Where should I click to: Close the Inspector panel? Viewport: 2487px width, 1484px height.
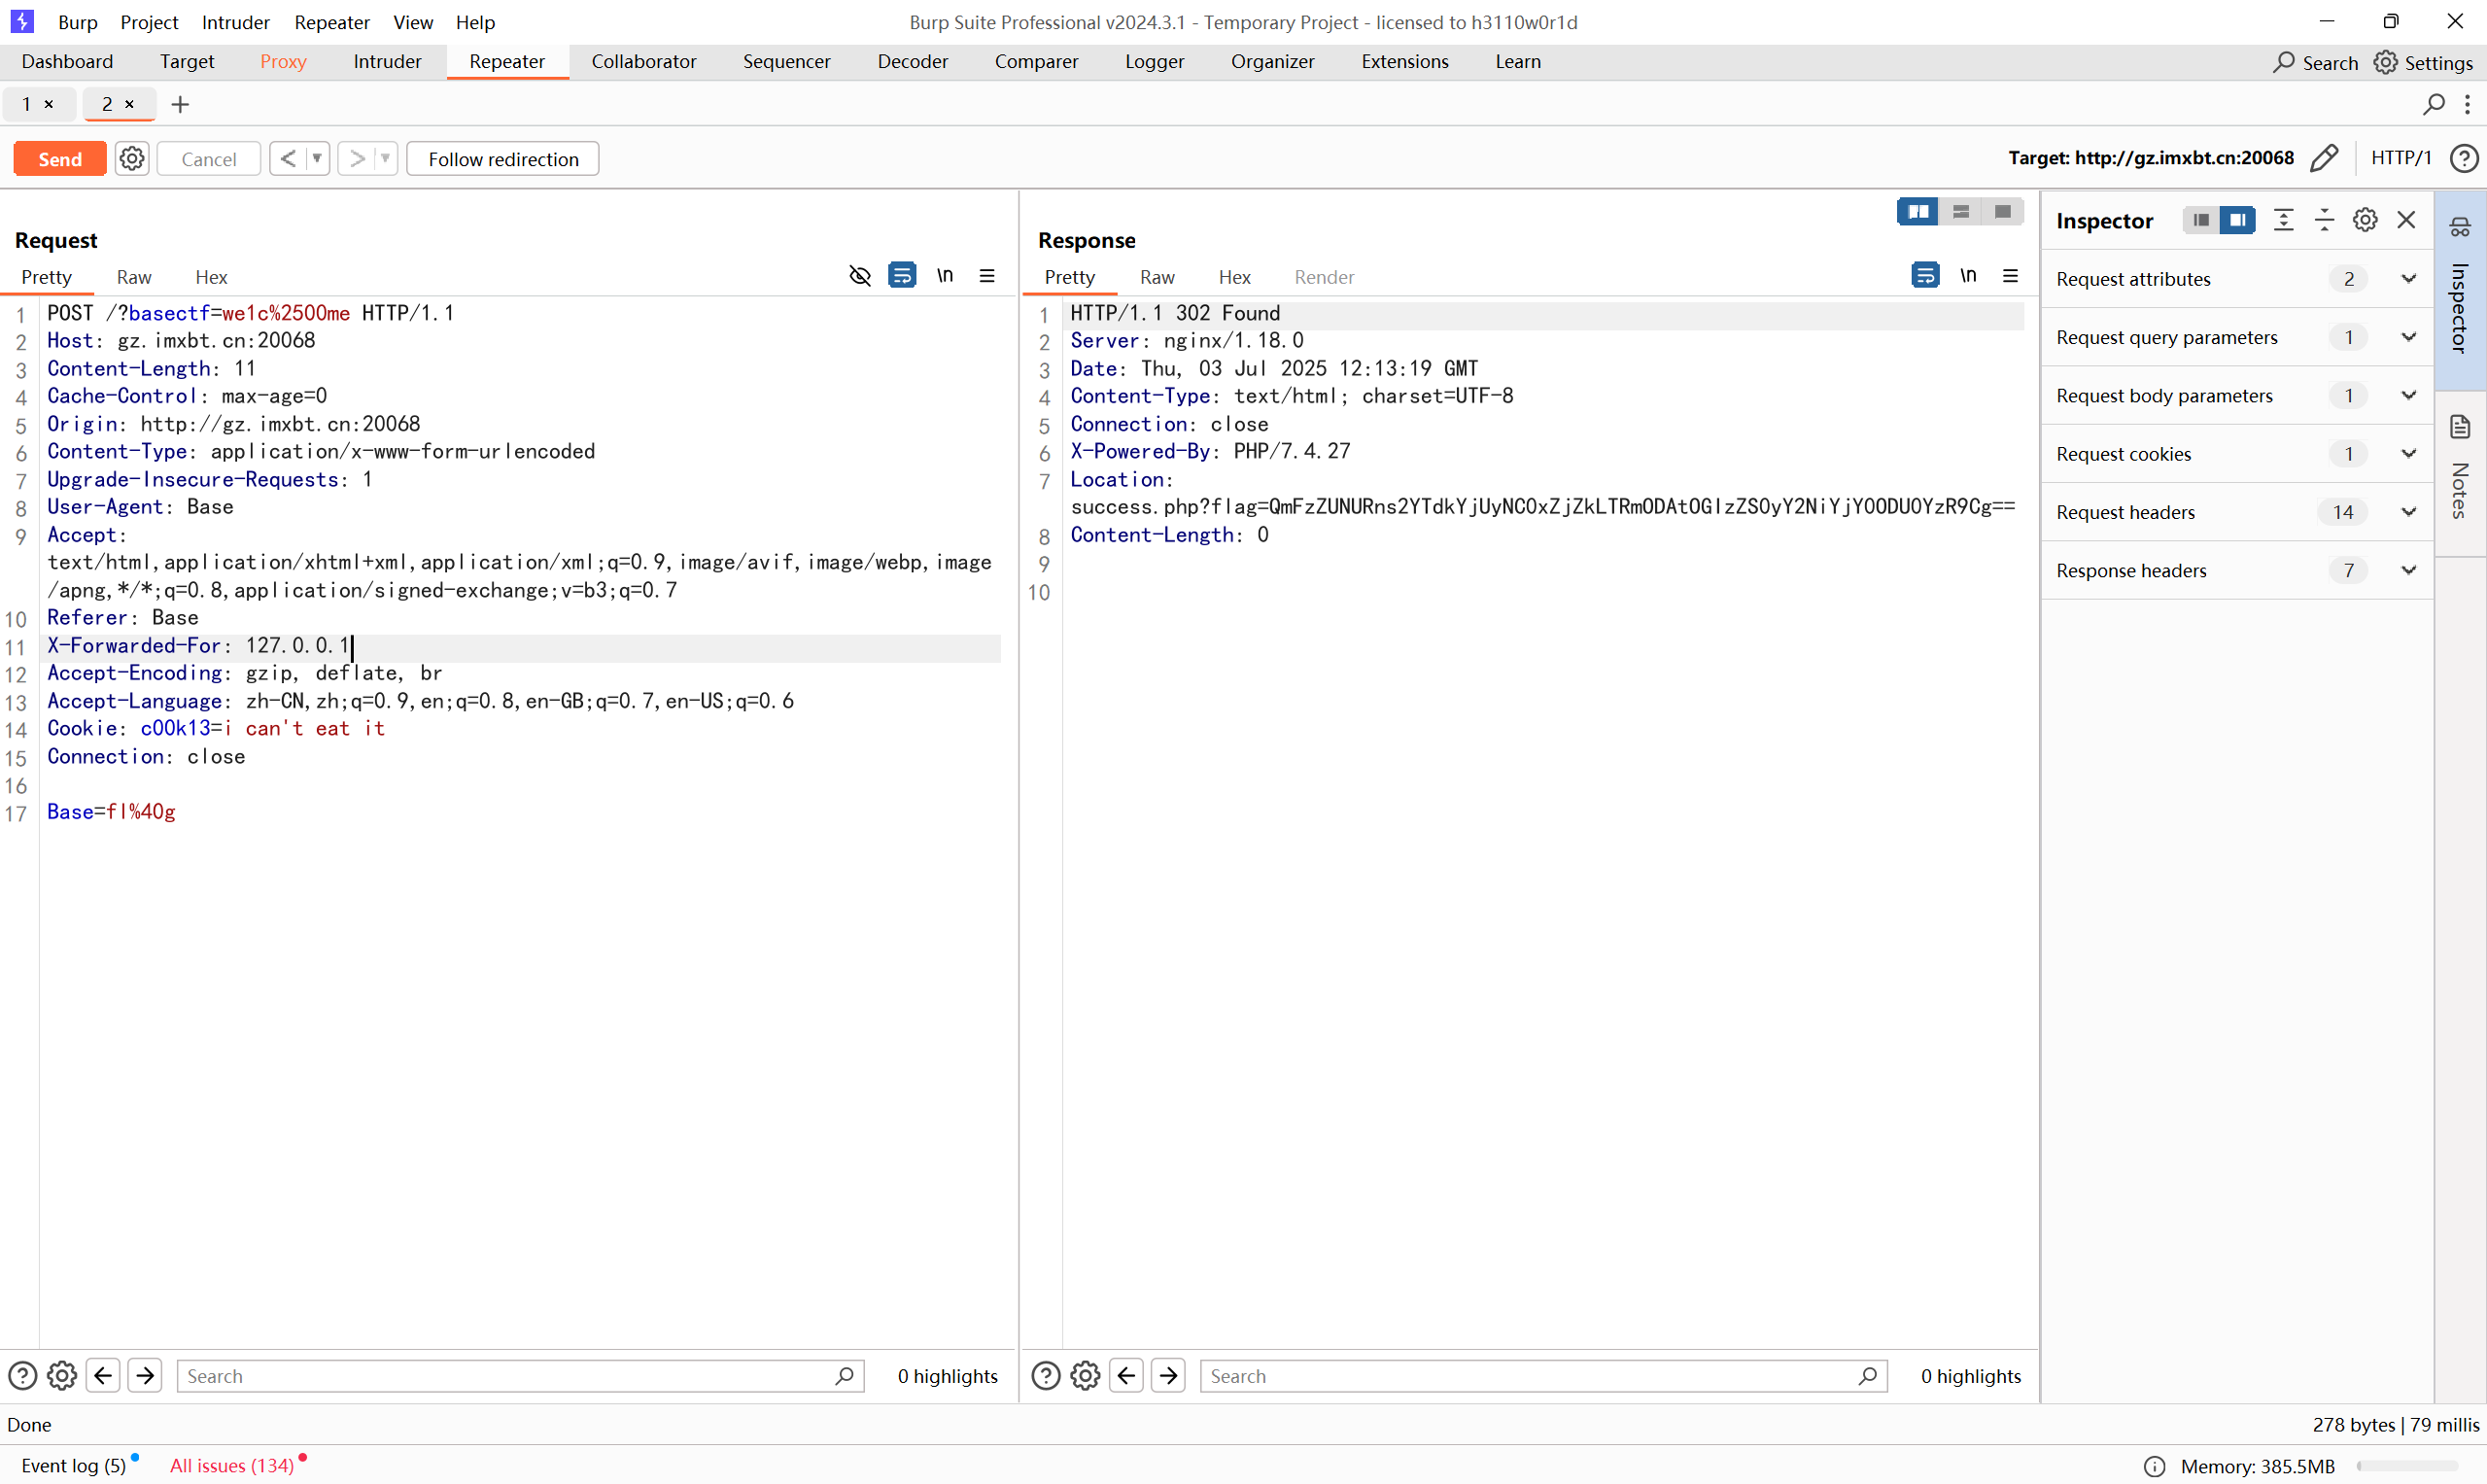[2406, 220]
